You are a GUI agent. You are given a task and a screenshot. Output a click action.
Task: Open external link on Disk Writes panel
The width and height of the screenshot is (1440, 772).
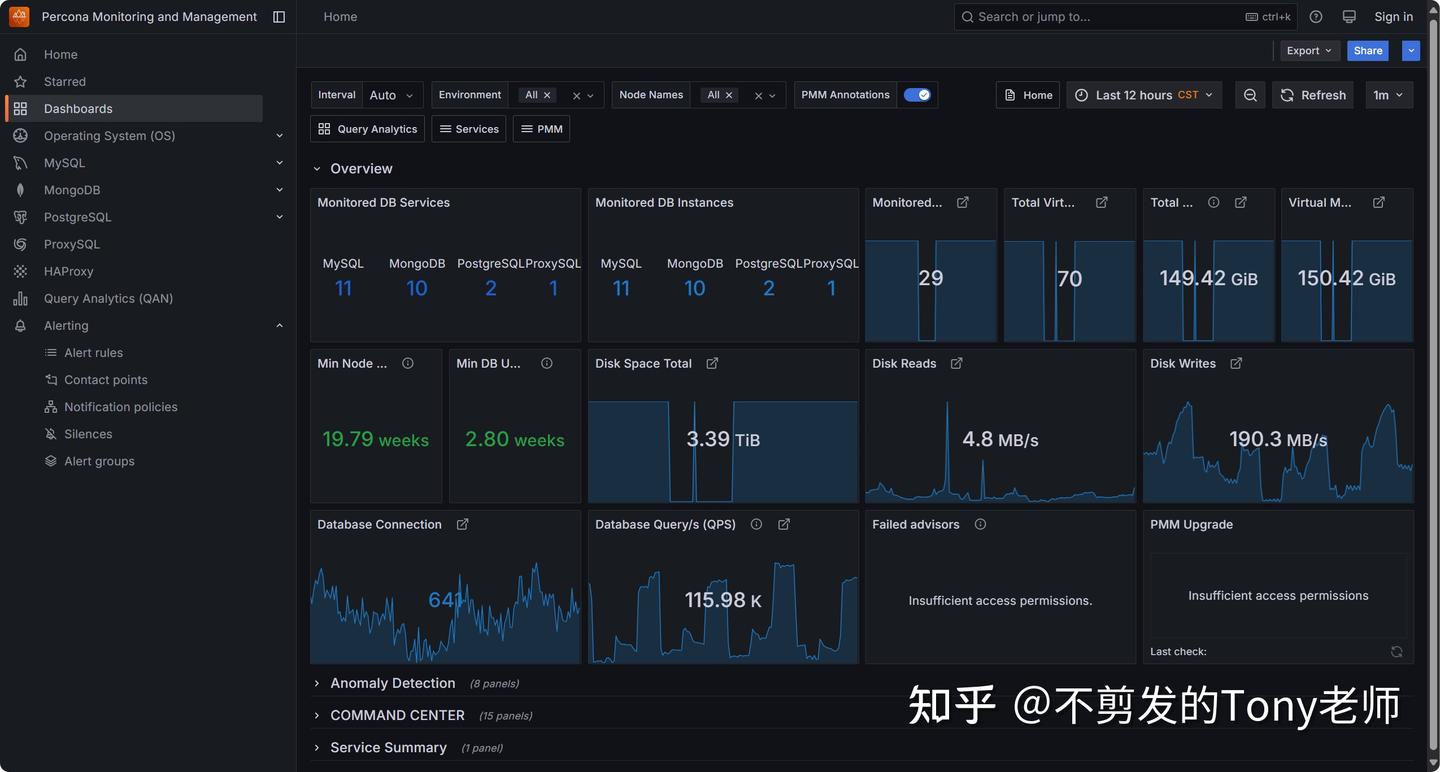(x=1236, y=363)
